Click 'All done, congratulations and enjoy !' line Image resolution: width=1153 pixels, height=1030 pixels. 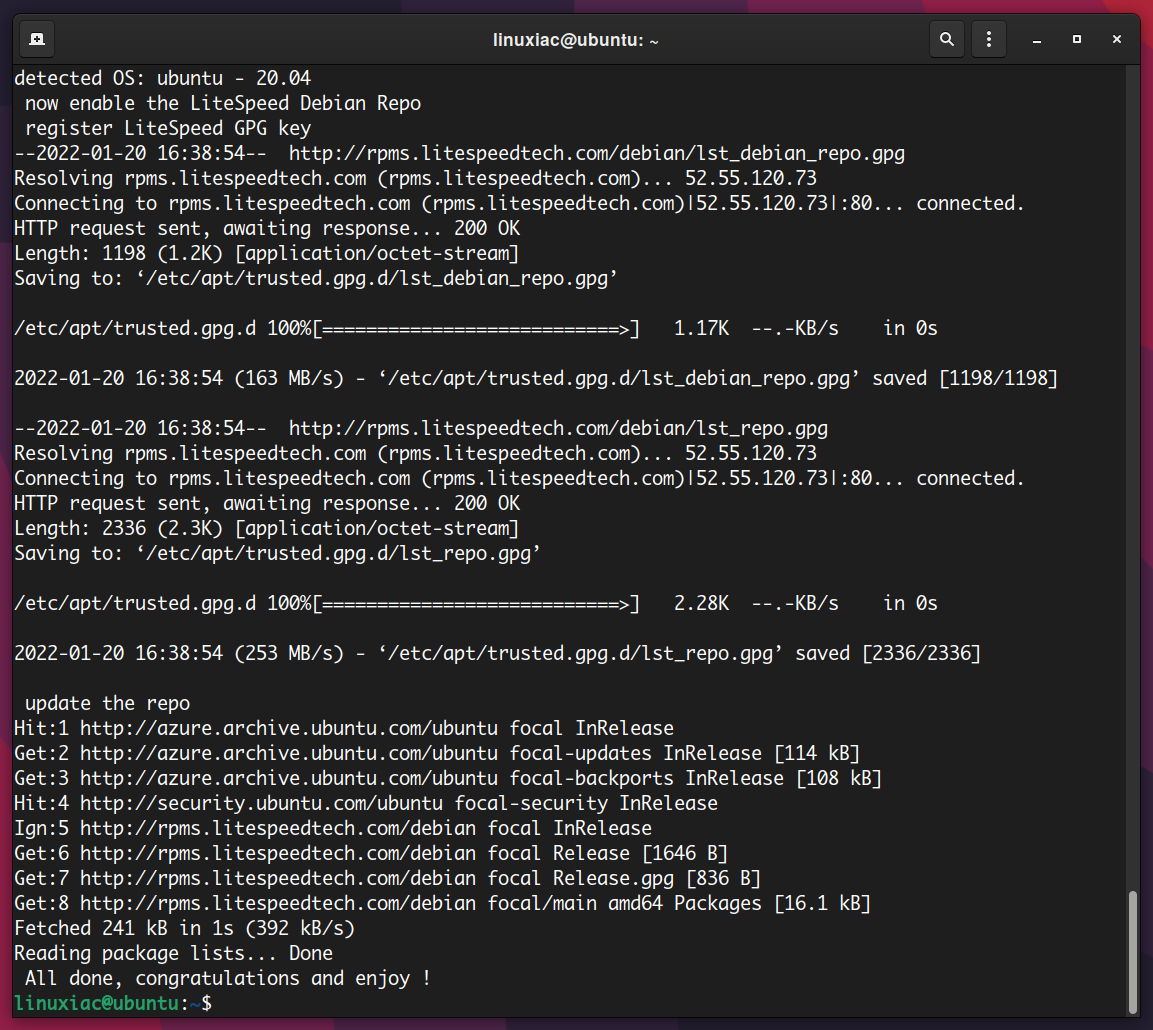(228, 978)
